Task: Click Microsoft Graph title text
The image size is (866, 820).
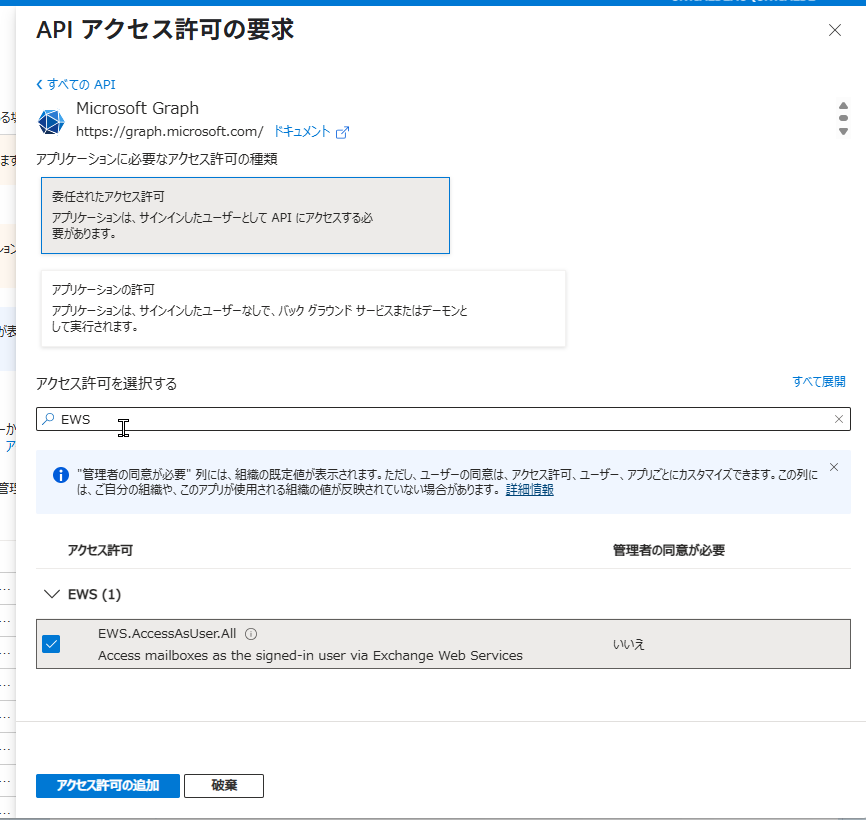Action: [x=137, y=108]
